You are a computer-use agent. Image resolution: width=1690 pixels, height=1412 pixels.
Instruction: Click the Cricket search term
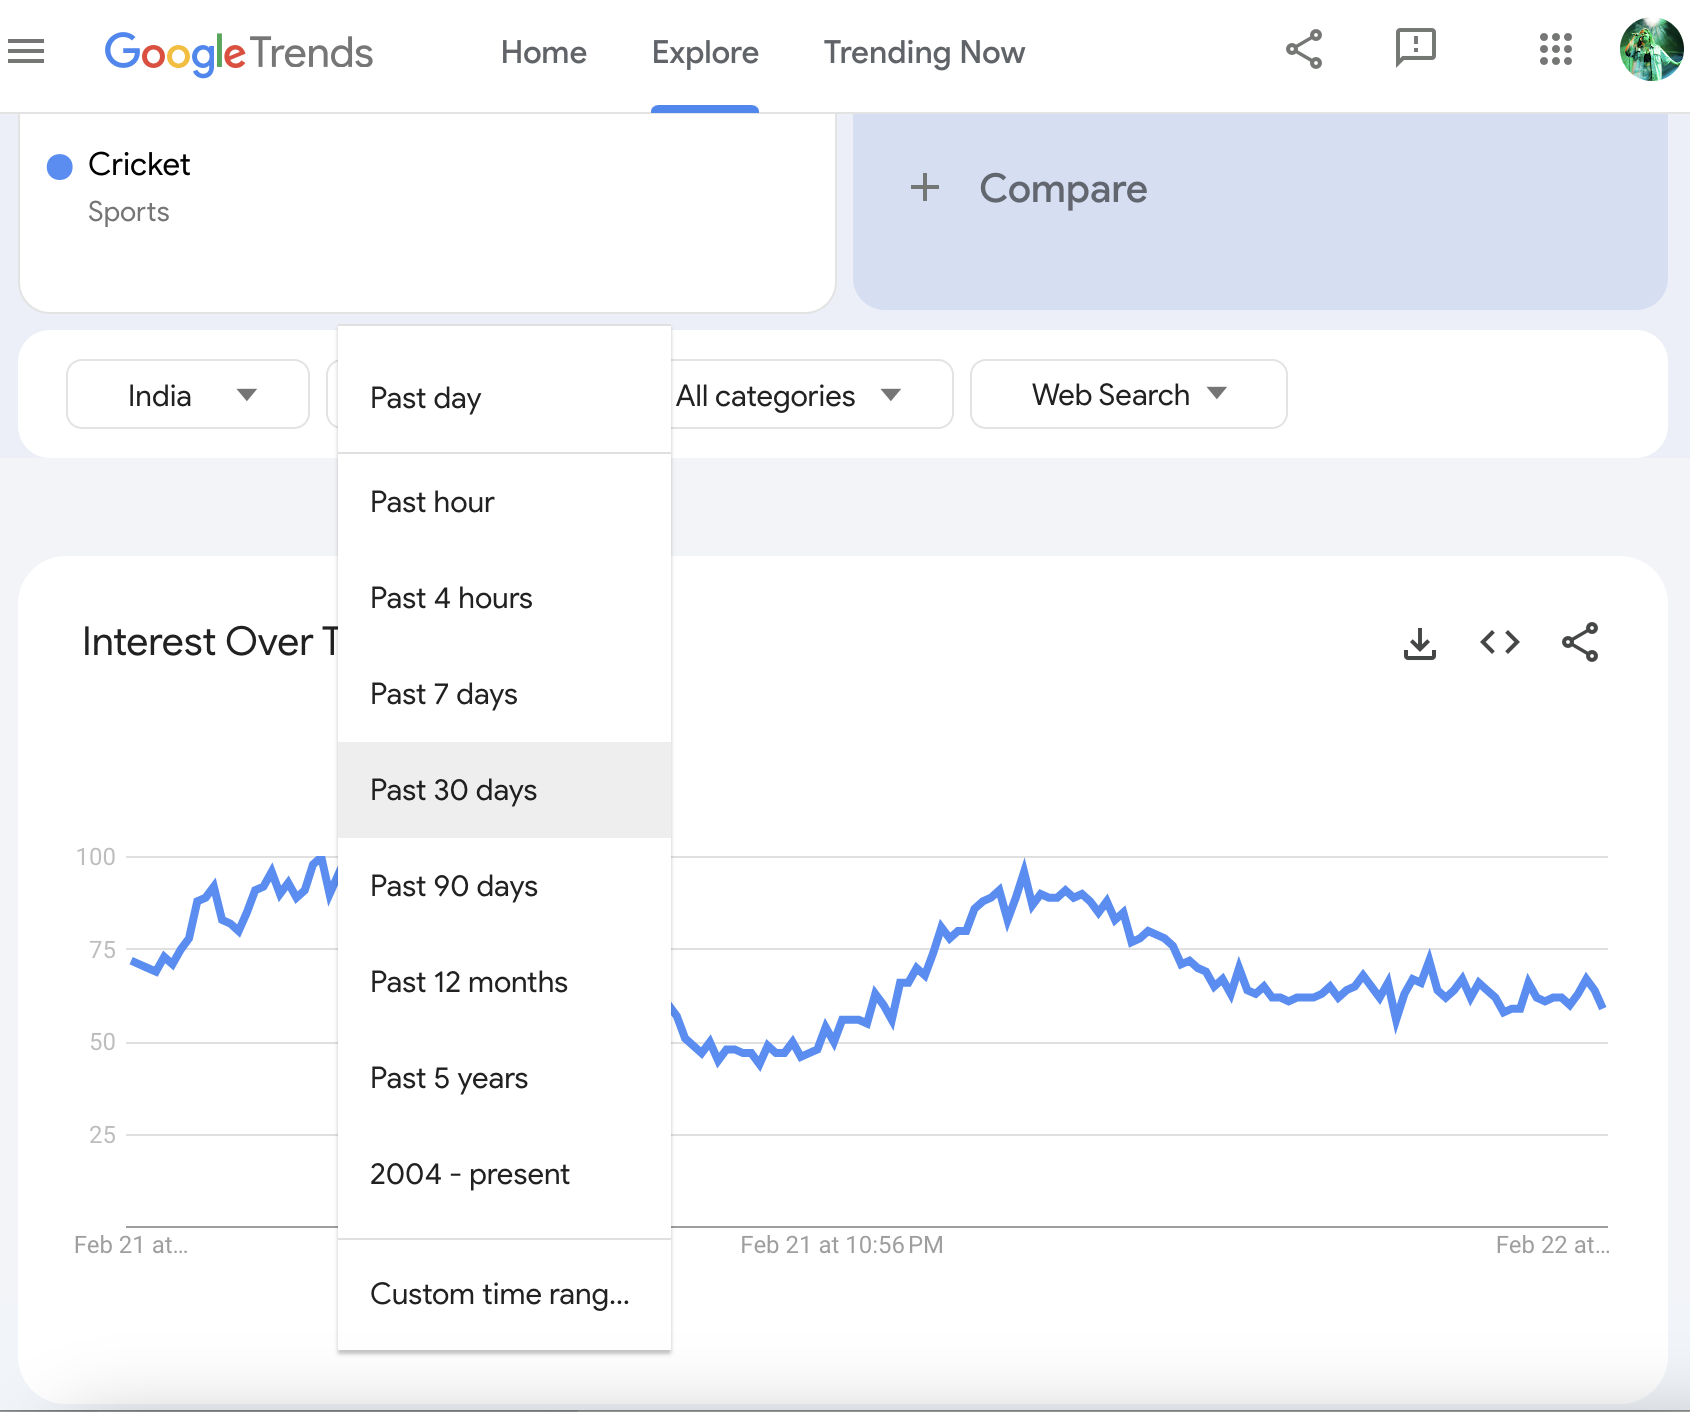pos(139,164)
